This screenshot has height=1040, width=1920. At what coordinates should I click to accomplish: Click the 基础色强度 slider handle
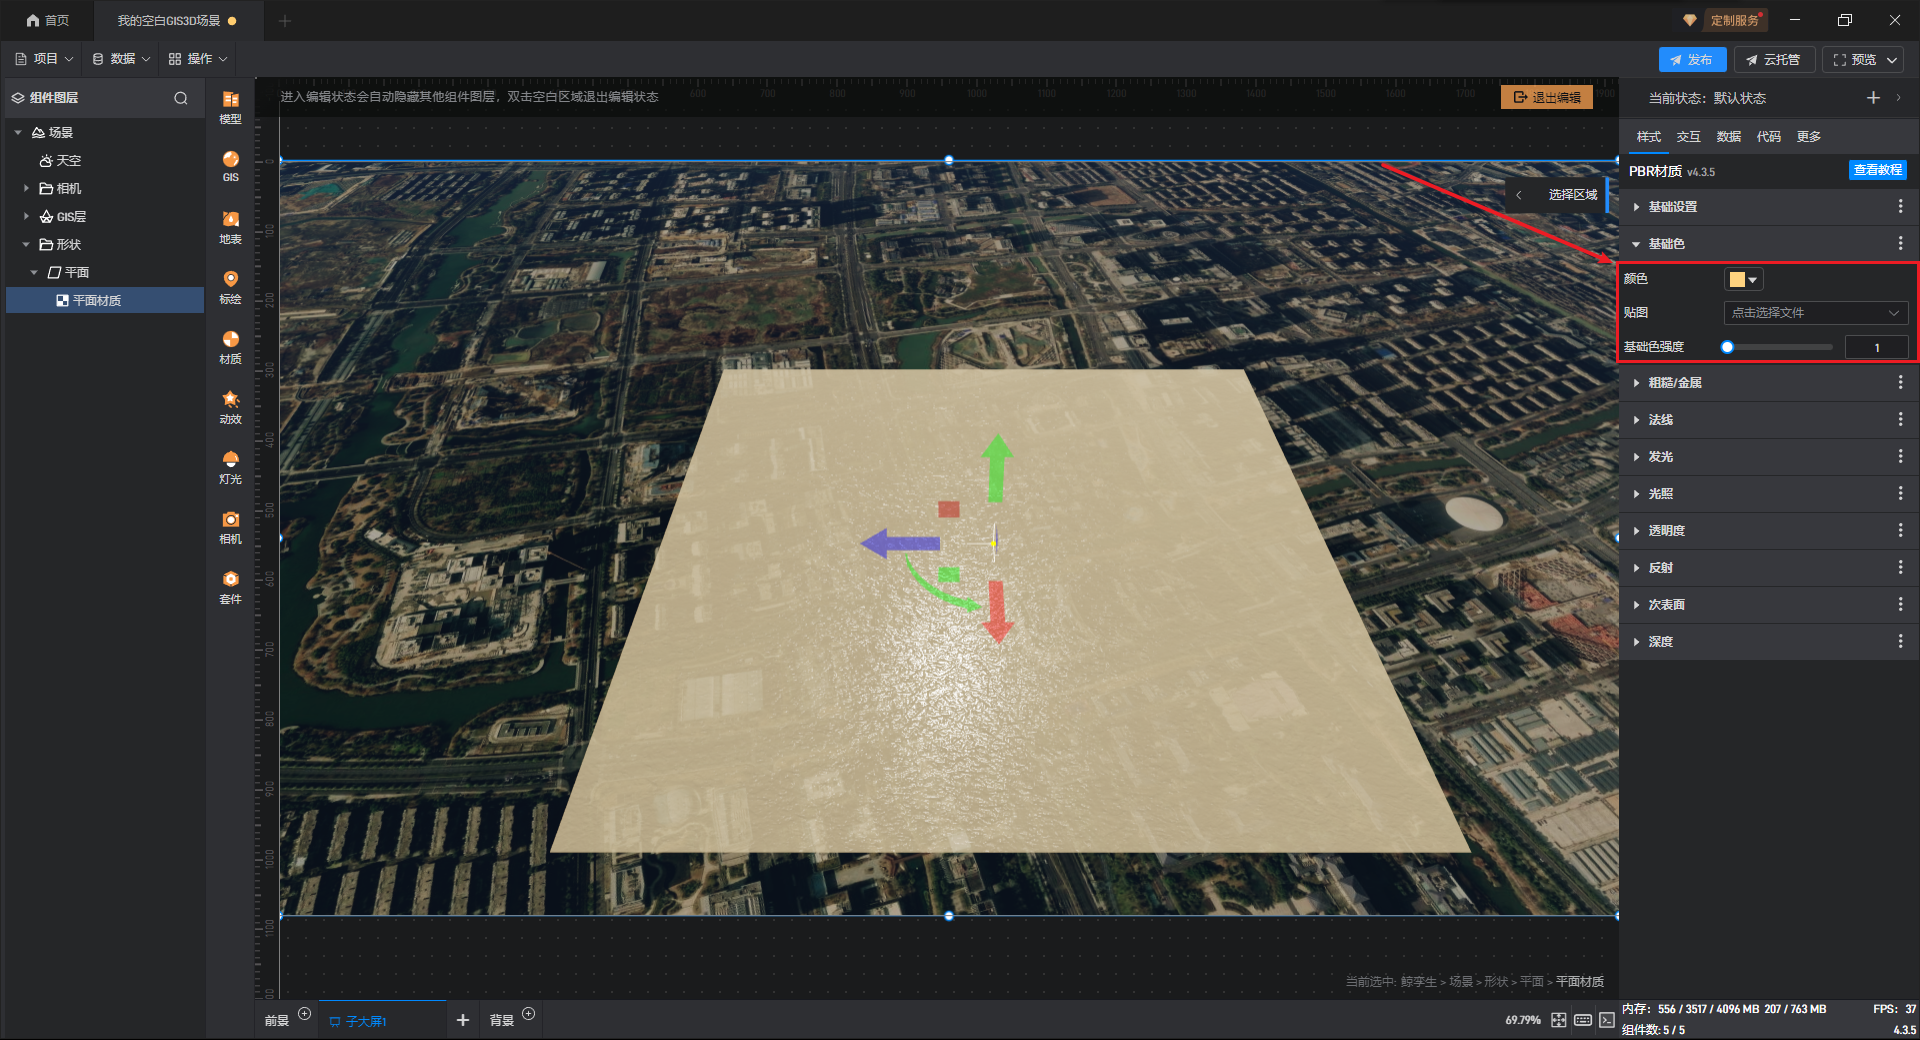pyautogui.click(x=1727, y=347)
